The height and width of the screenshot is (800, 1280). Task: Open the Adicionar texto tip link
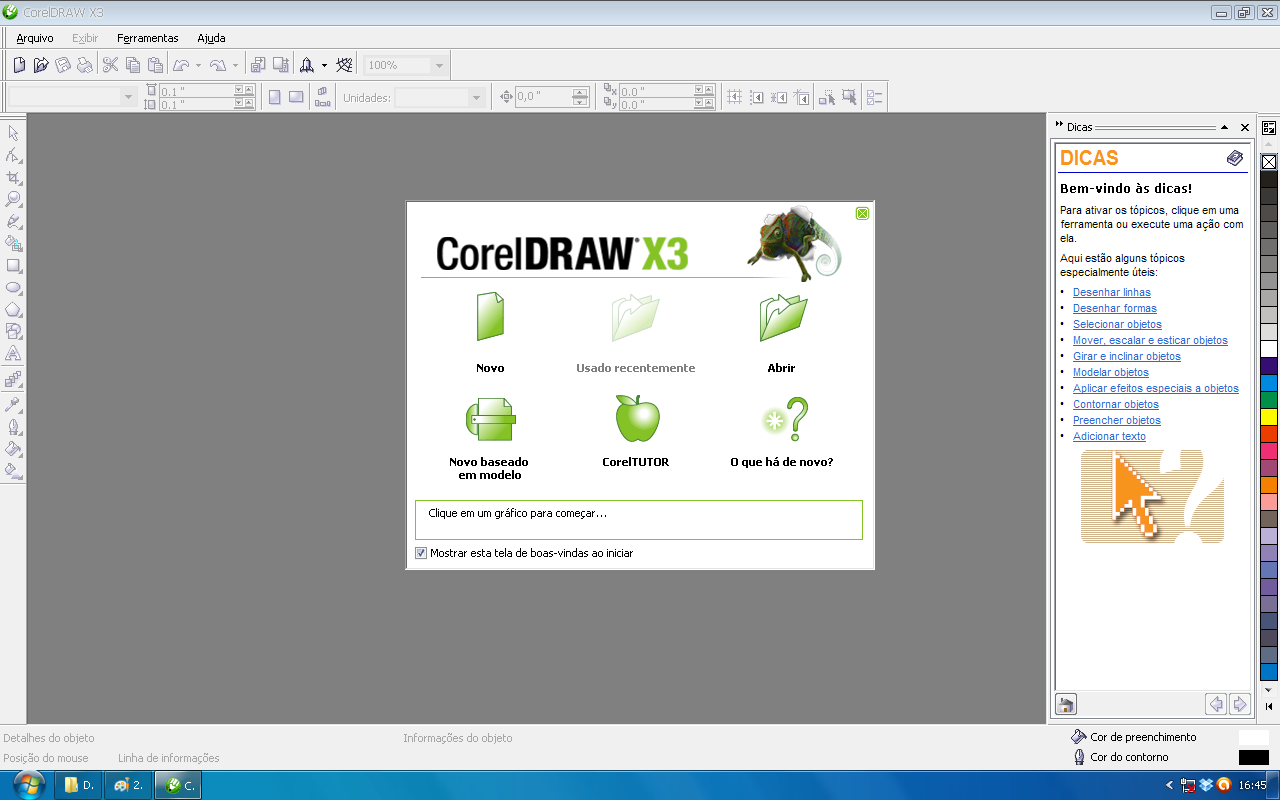(1109, 436)
